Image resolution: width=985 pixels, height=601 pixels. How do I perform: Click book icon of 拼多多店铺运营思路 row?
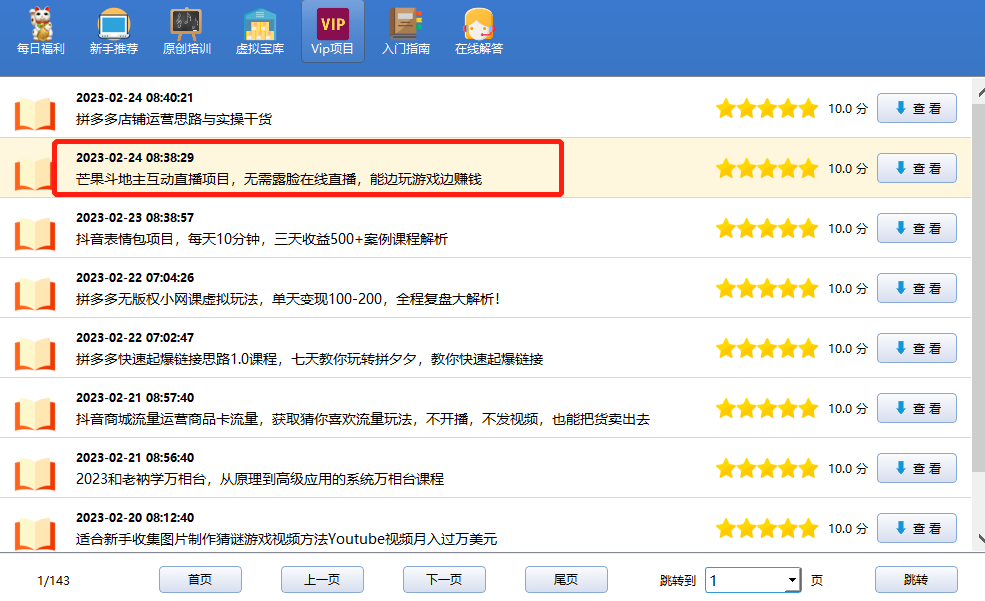[35, 114]
